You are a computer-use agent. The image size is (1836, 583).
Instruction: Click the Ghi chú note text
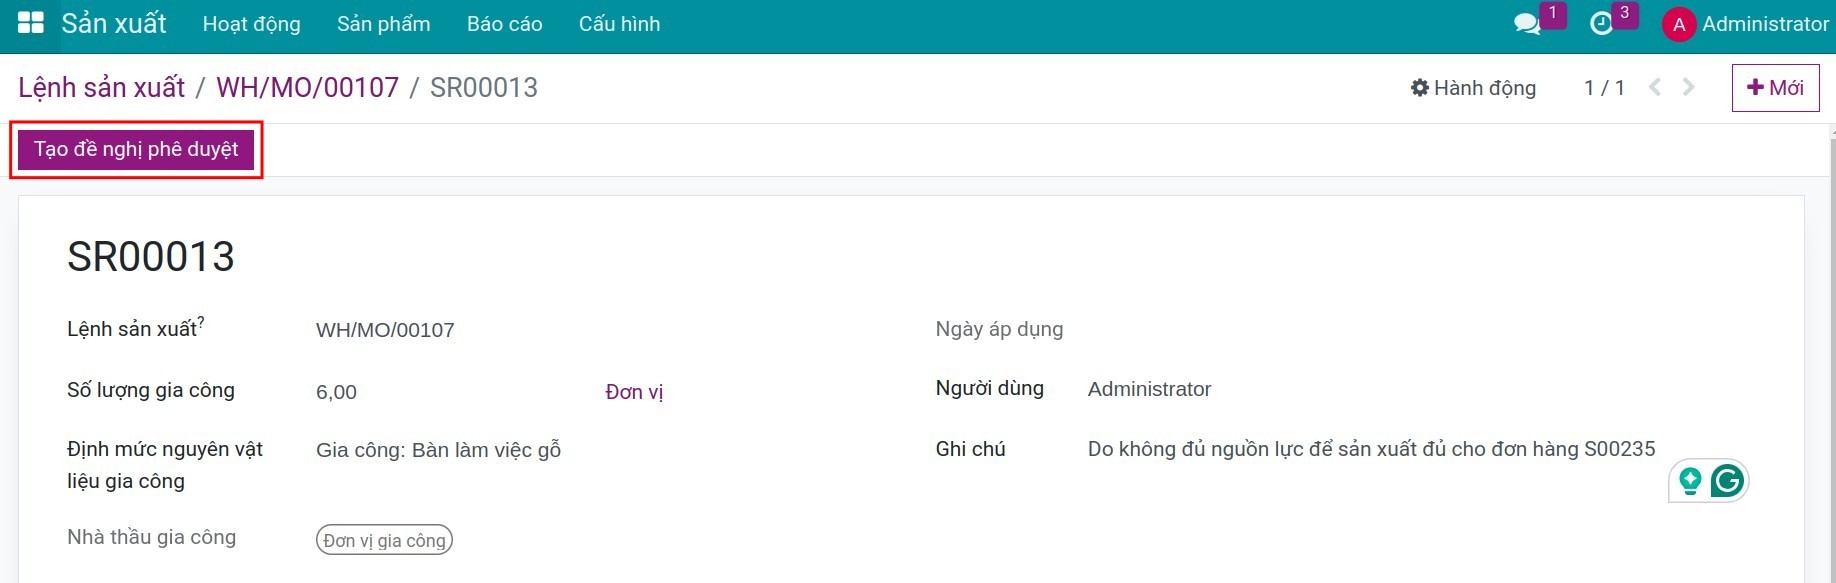click(1371, 449)
